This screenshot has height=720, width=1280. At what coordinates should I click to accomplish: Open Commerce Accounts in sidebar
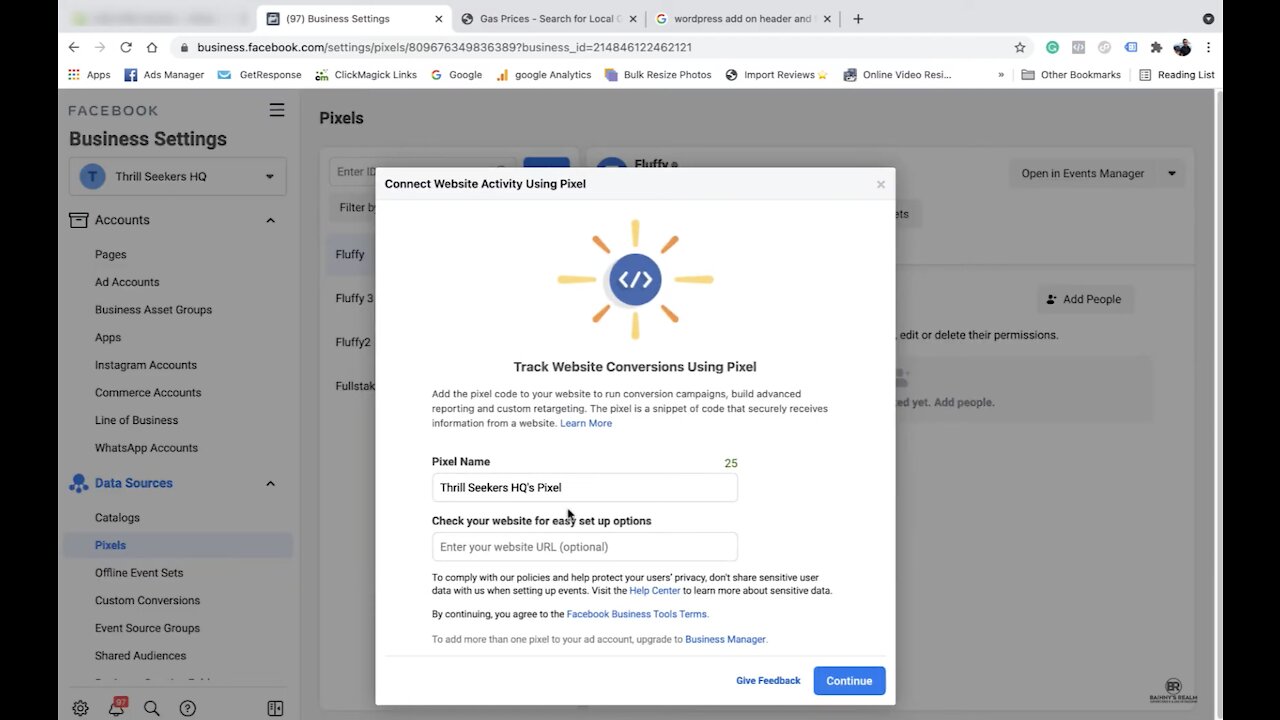pos(148,393)
